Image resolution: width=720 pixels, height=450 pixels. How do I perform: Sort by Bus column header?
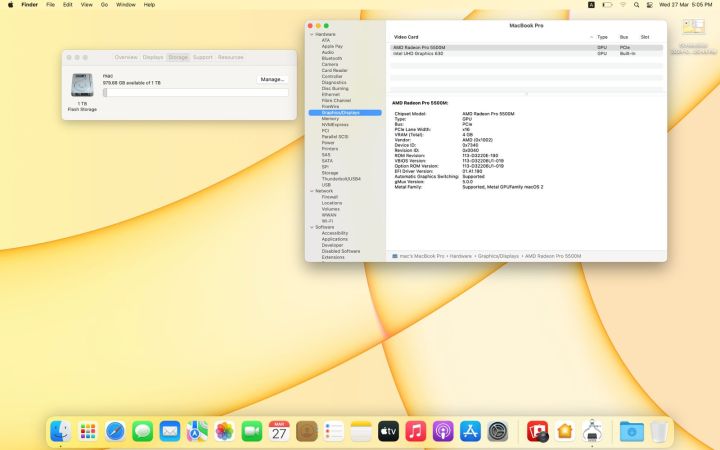click(624, 37)
